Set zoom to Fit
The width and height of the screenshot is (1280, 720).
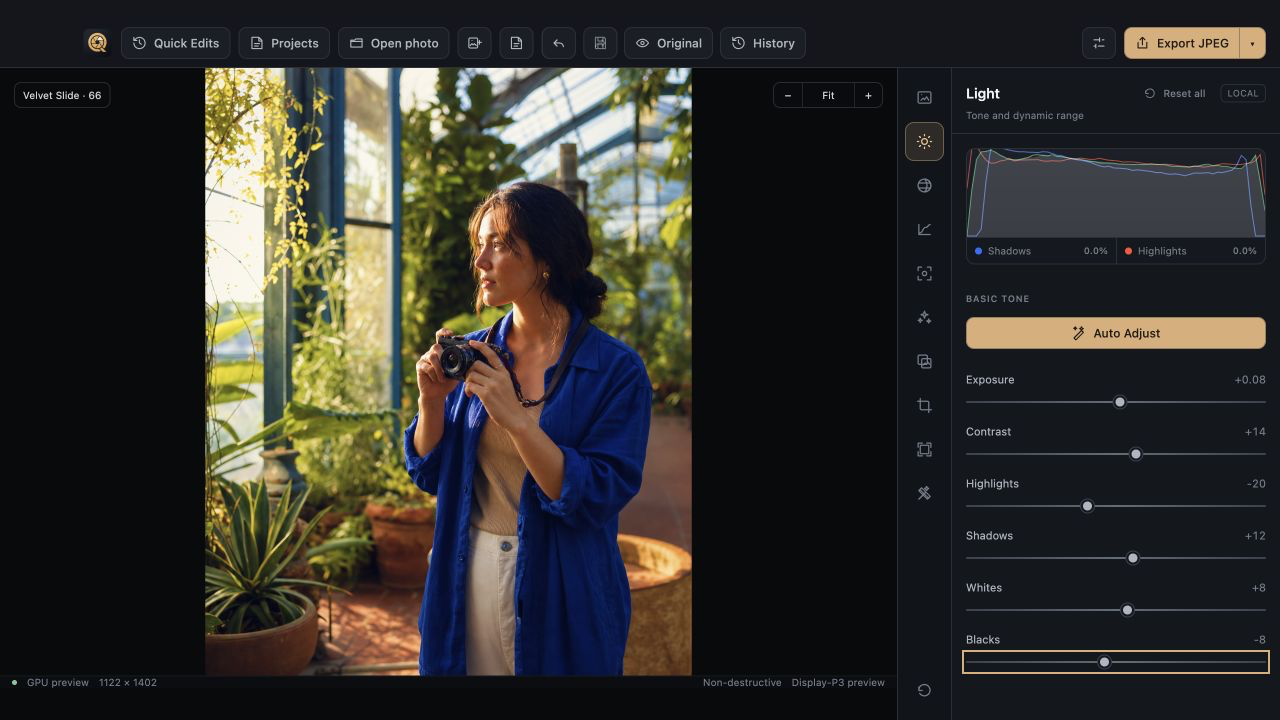[828, 95]
